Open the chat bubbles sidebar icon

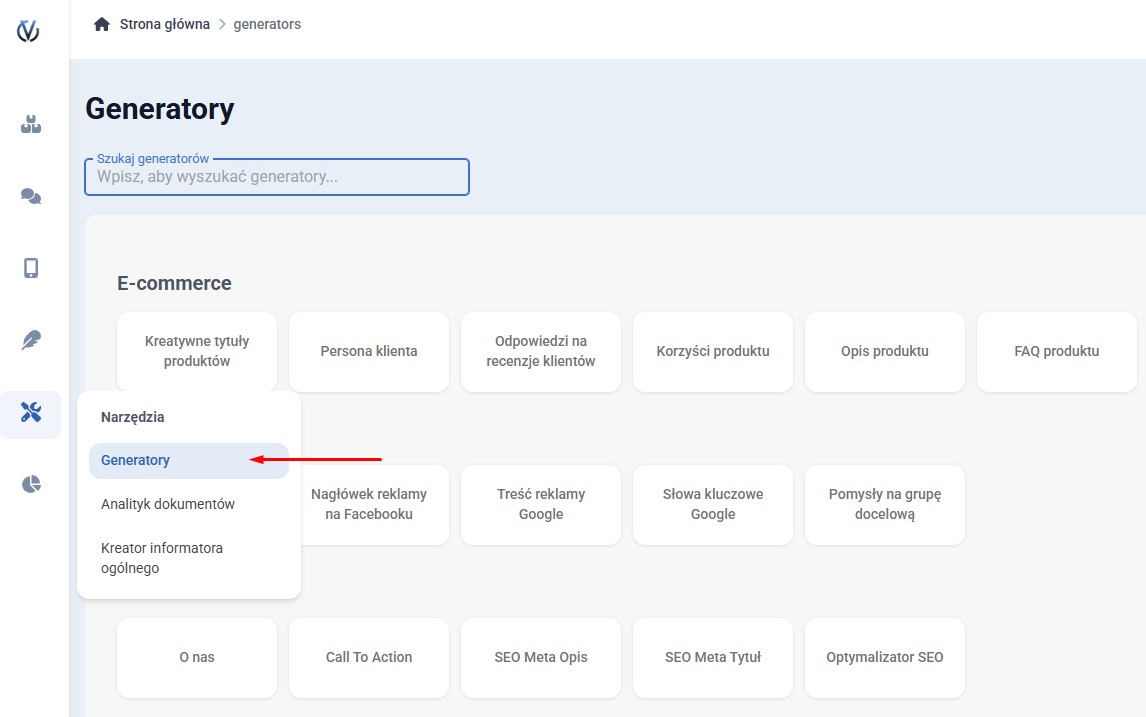pos(31,197)
